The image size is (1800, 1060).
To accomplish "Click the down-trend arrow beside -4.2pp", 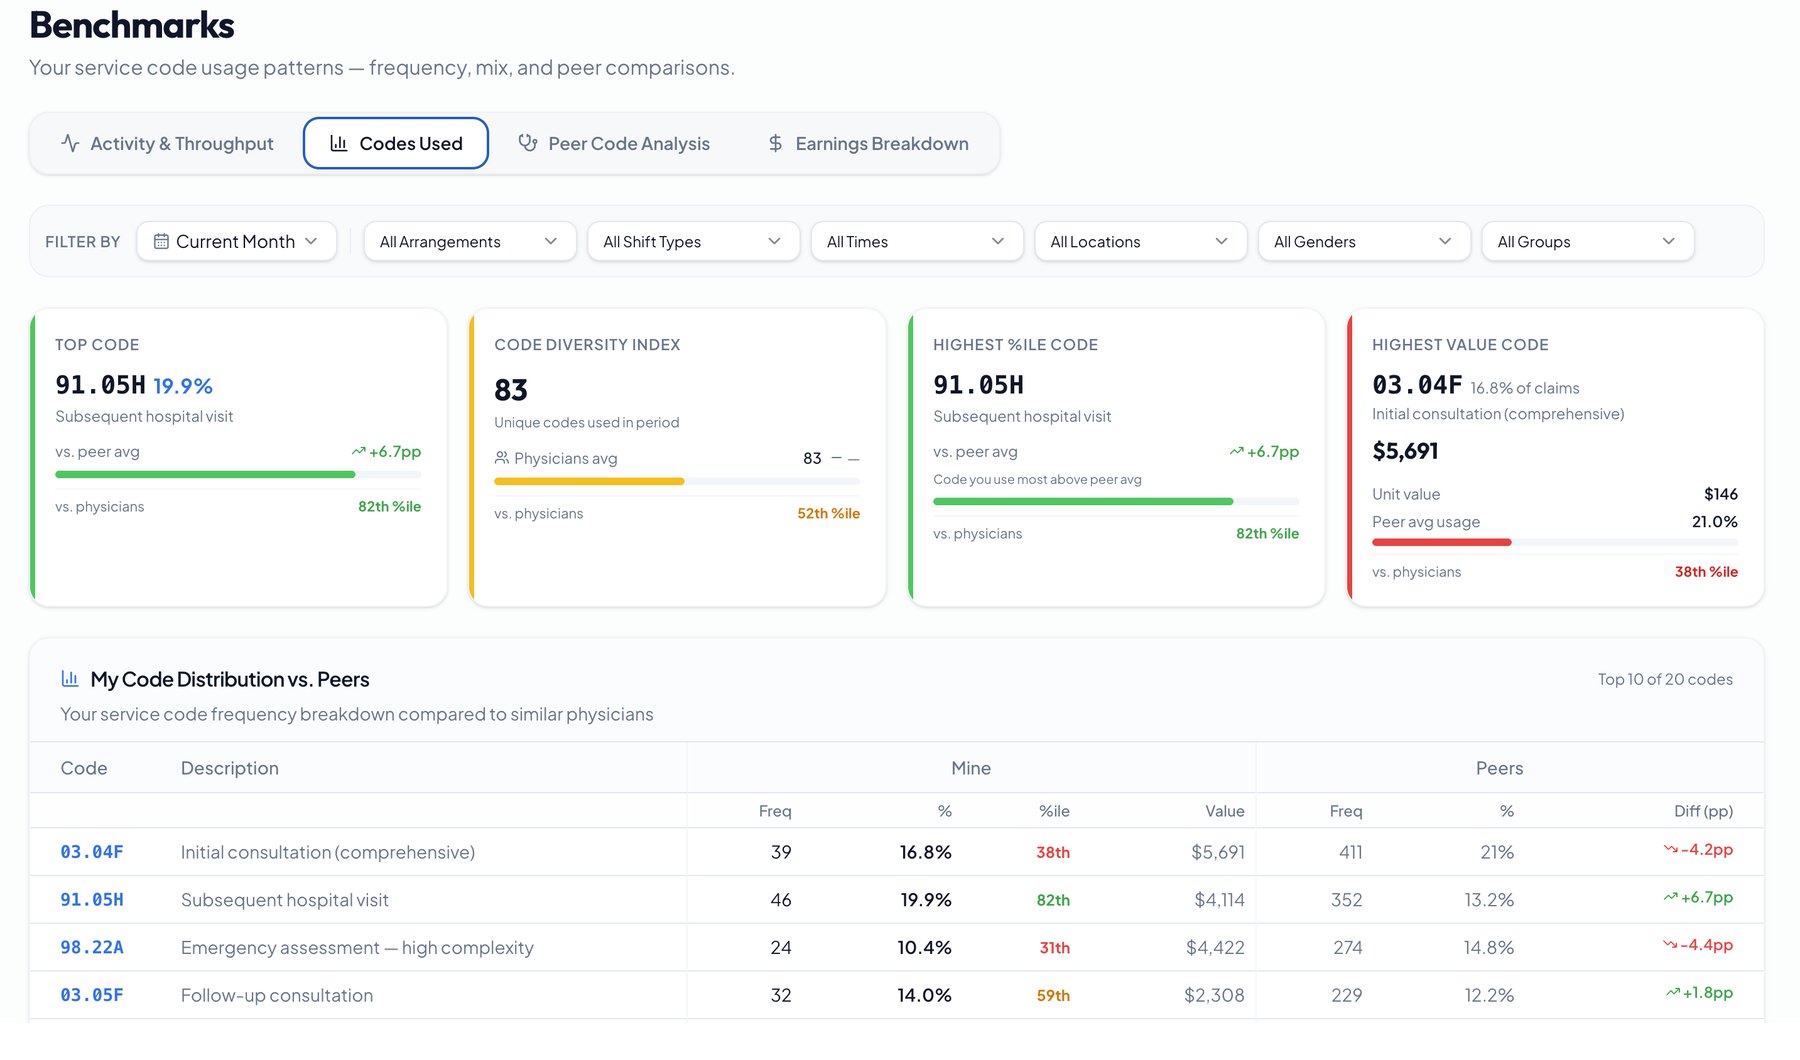I will pyautogui.click(x=1670, y=849).
